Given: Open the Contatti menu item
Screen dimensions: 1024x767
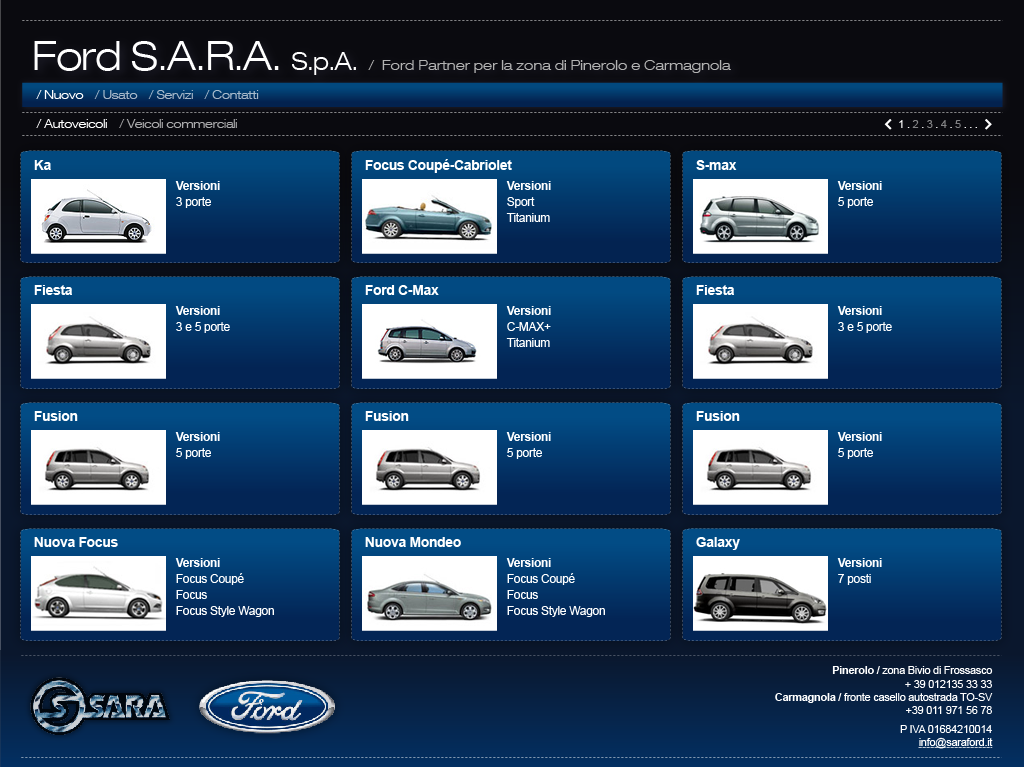Looking at the screenshot, I should (234, 95).
